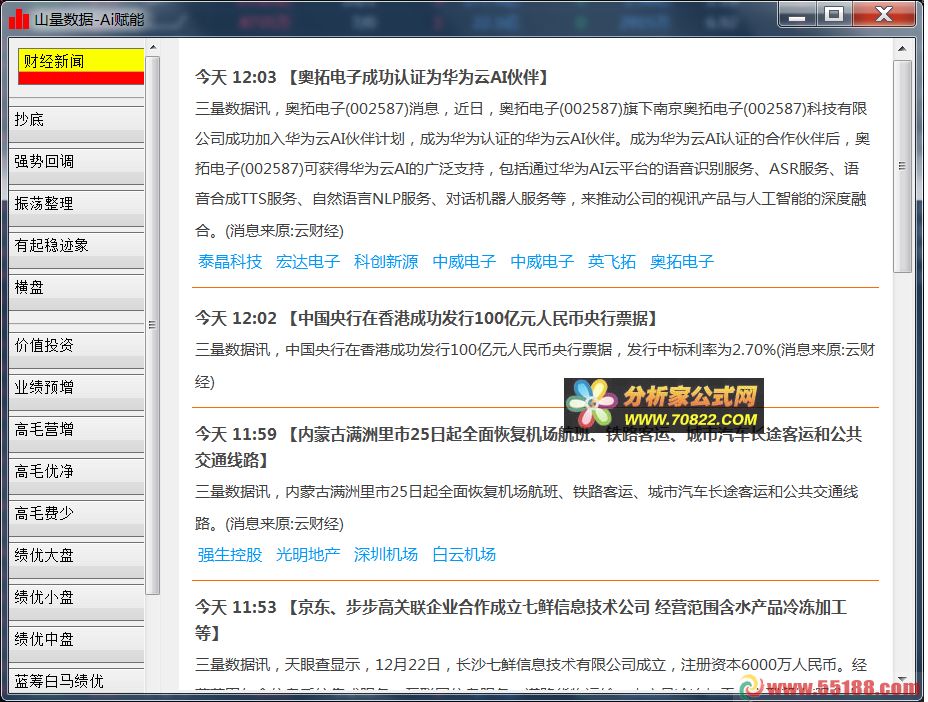
Task: Open 绩优中盘 category
Action: 76,645
